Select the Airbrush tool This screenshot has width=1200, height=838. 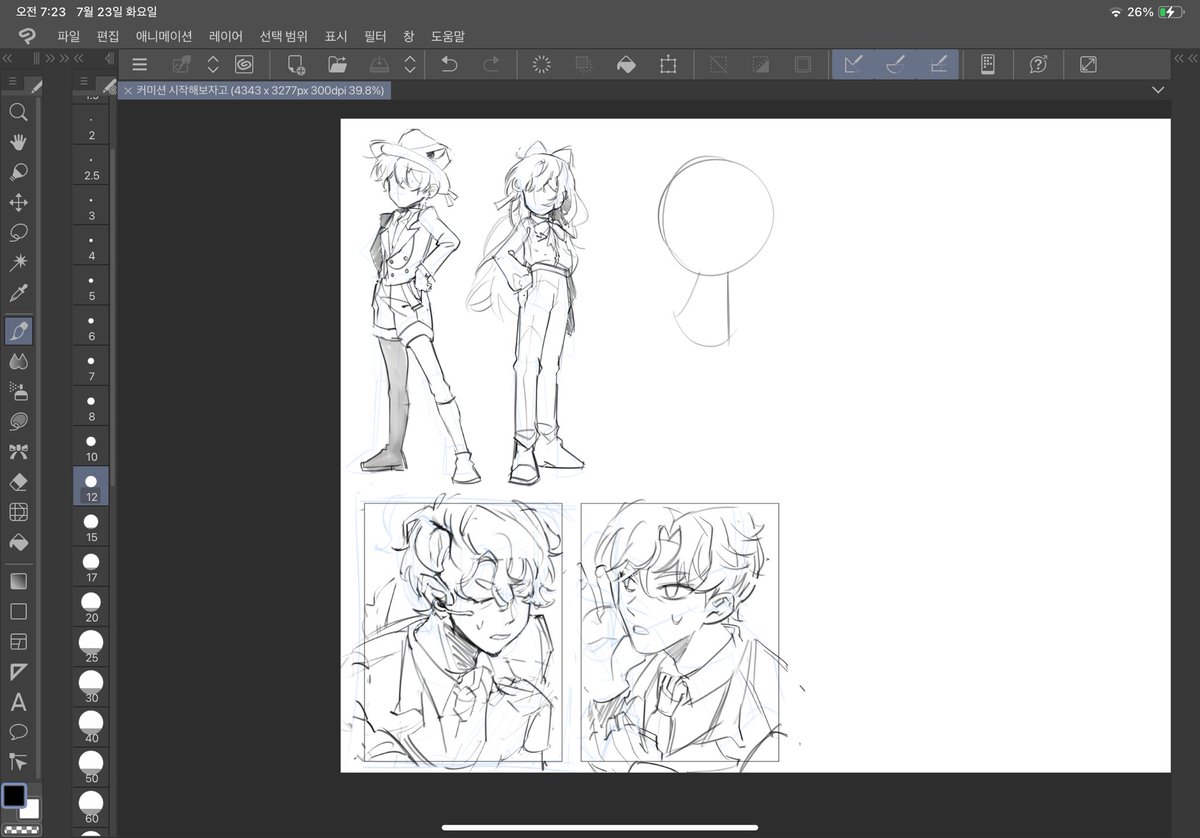coord(18,391)
